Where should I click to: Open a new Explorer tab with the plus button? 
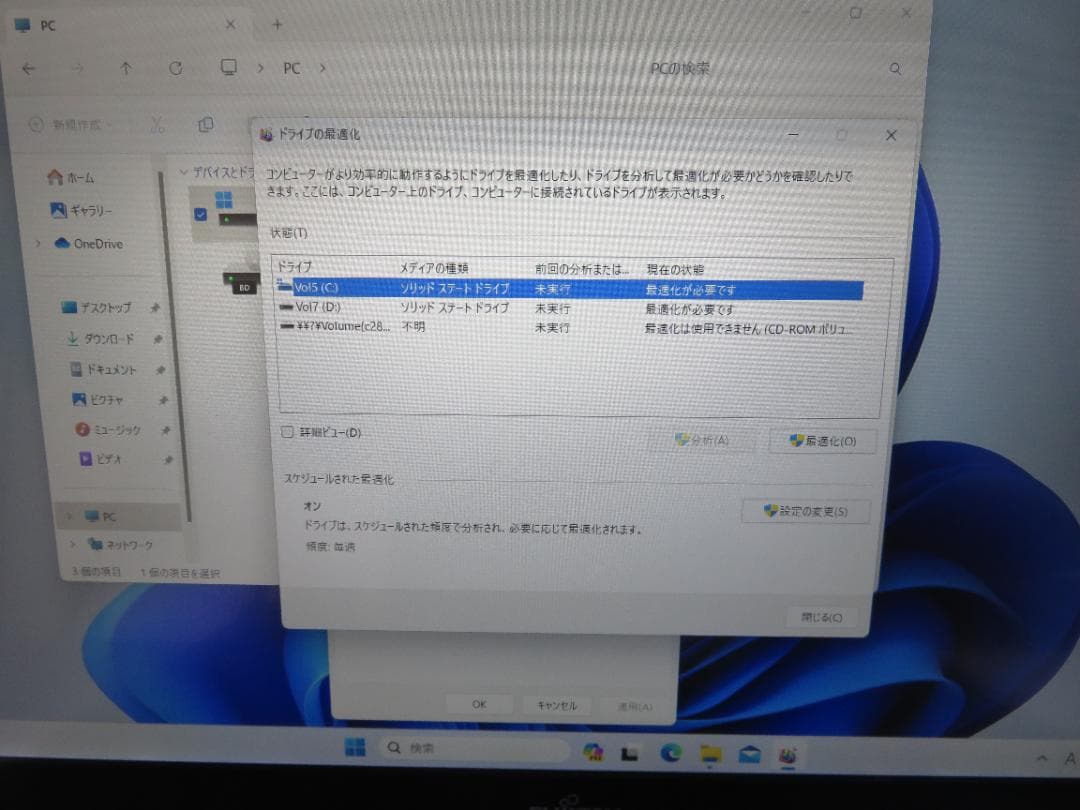[276, 25]
